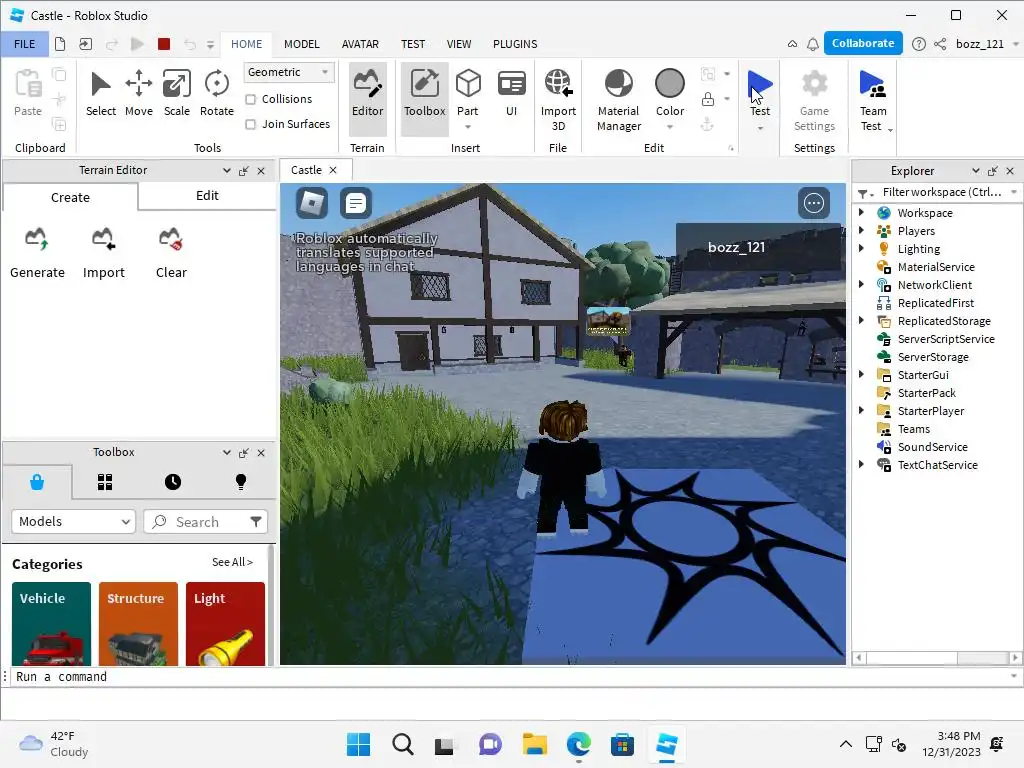This screenshot has height=768, width=1024.
Task: Open the Models category dropdown
Action: point(73,521)
